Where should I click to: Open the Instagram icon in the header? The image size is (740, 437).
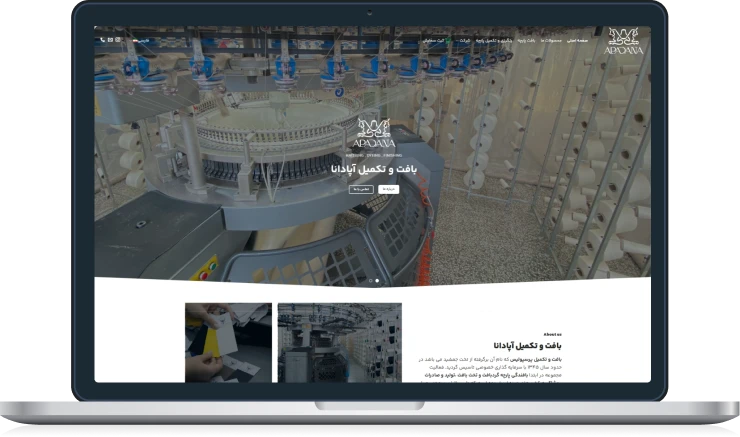(118, 40)
